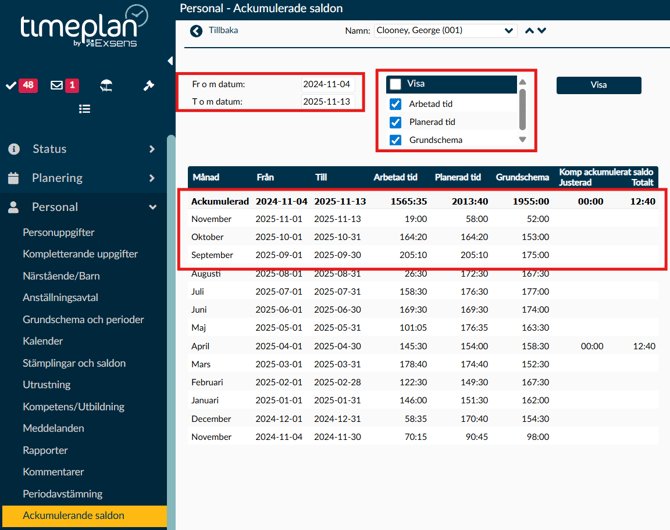Open Stämplingar och saldon in the sidebar
The width and height of the screenshot is (670, 530).
coord(72,363)
